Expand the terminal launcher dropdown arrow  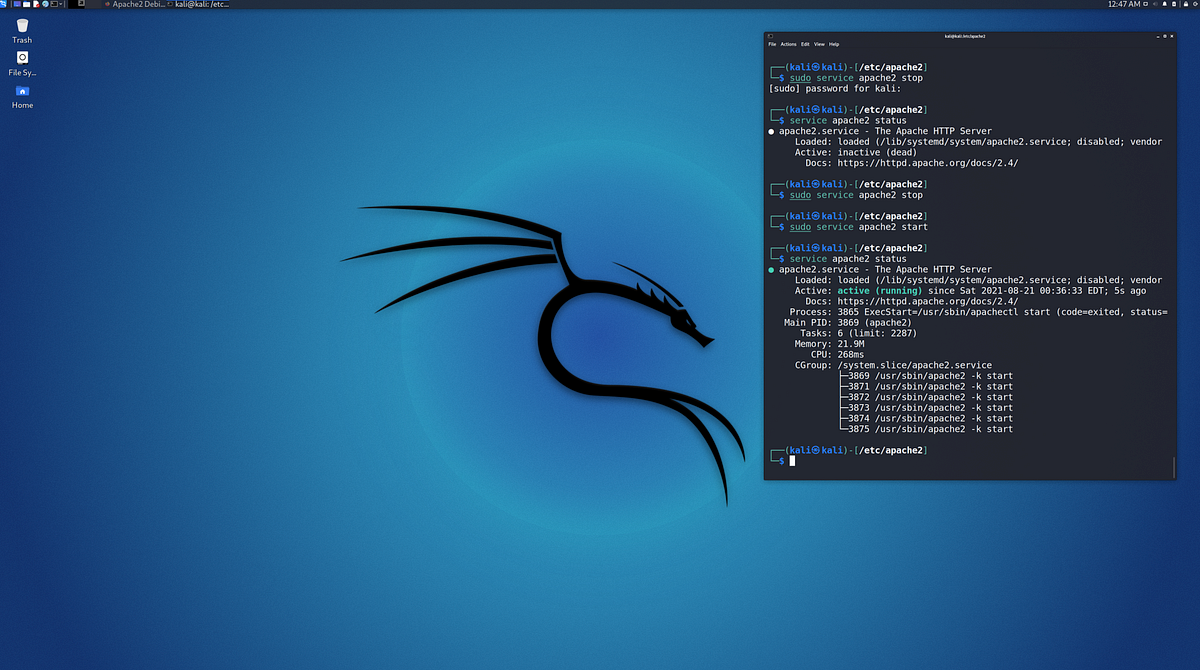click(x=60, y=4)
